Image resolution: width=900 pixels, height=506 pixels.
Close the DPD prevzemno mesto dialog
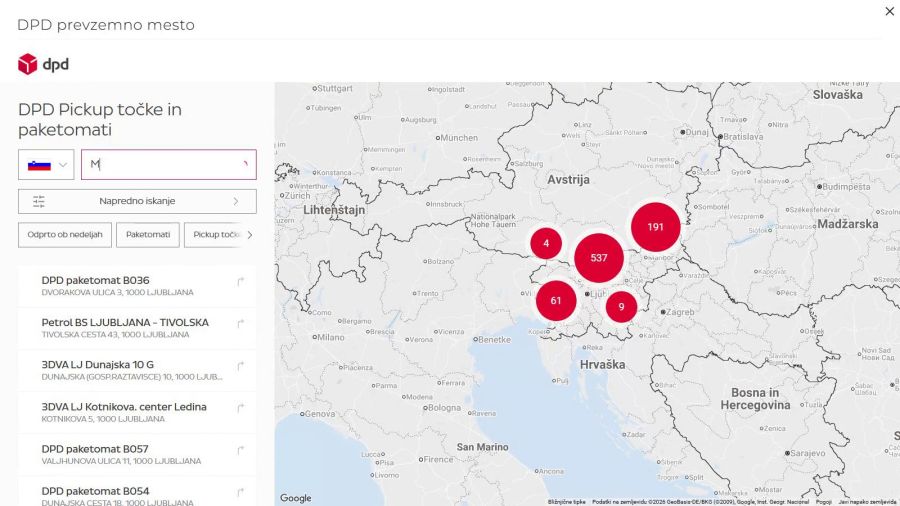pos(890,11)
